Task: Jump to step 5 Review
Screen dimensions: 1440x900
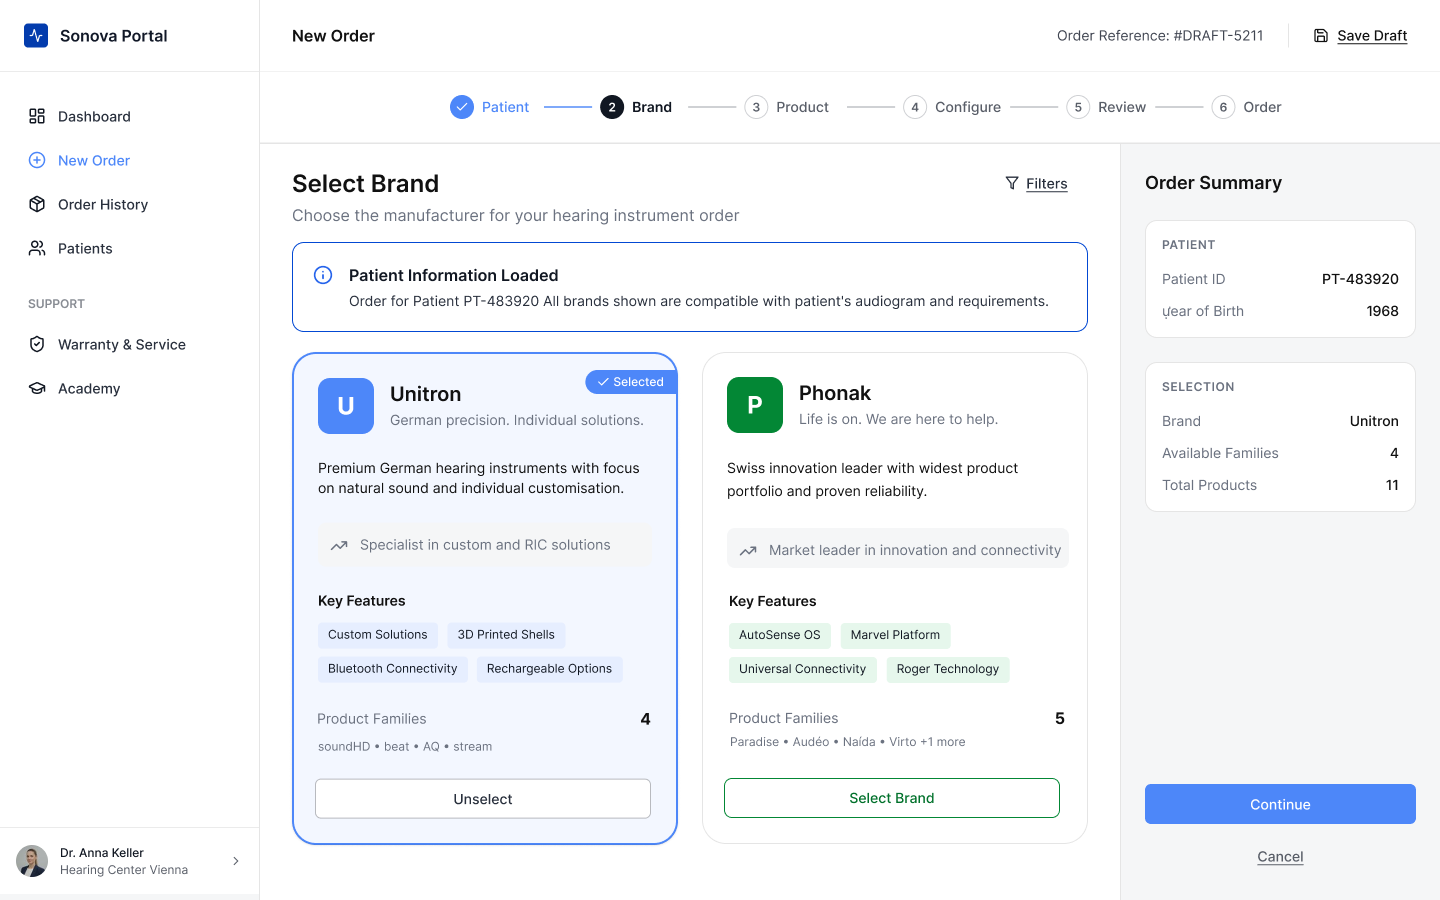Action: pos(1106,107)
